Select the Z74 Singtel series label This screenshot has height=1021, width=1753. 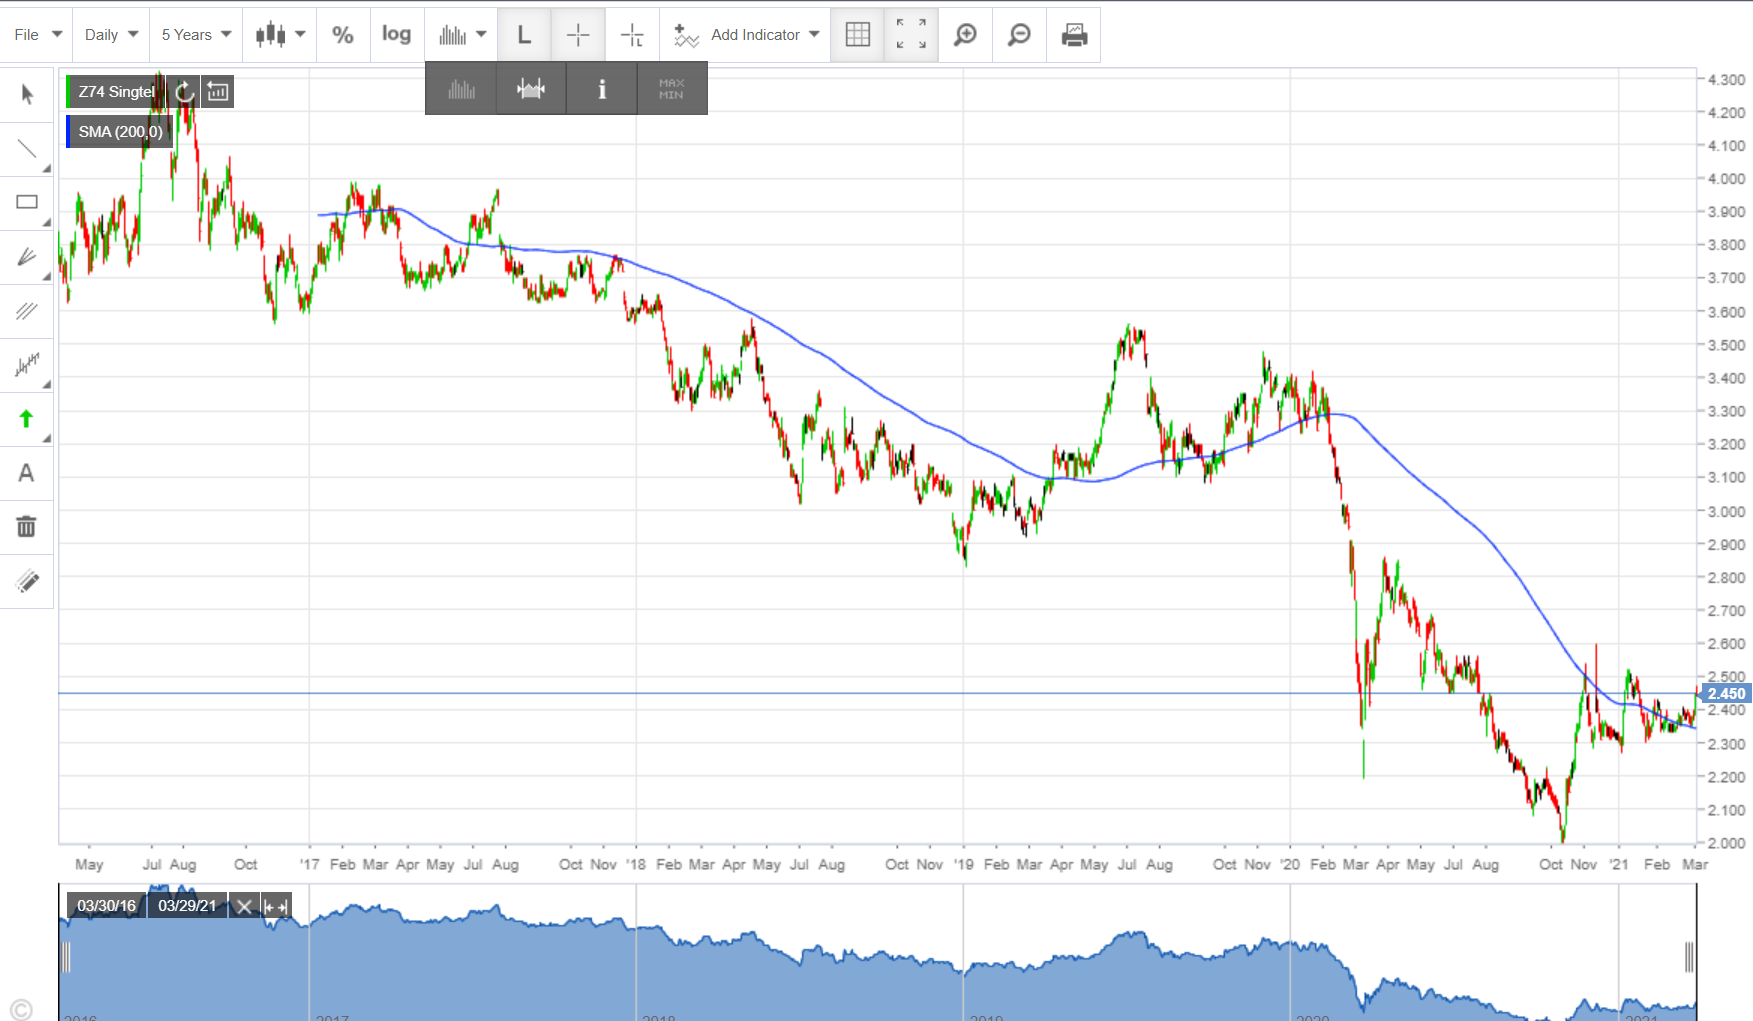pos(117,92)
